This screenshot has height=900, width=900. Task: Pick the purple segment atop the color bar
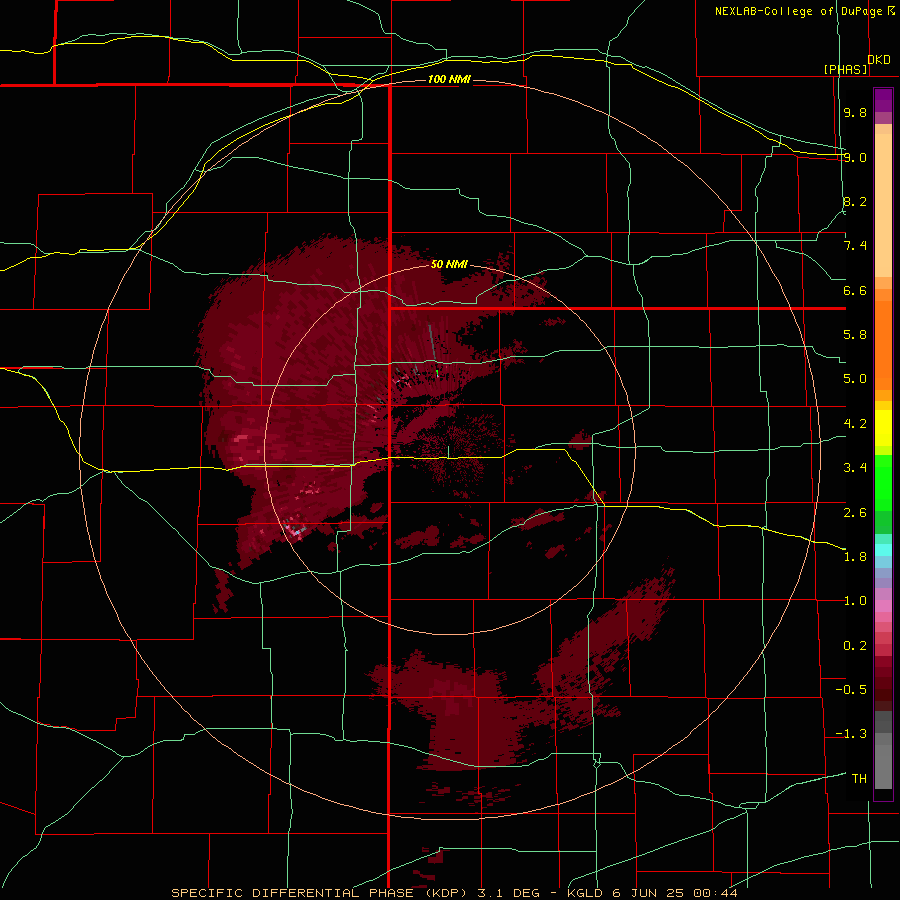tap(883, 100)
